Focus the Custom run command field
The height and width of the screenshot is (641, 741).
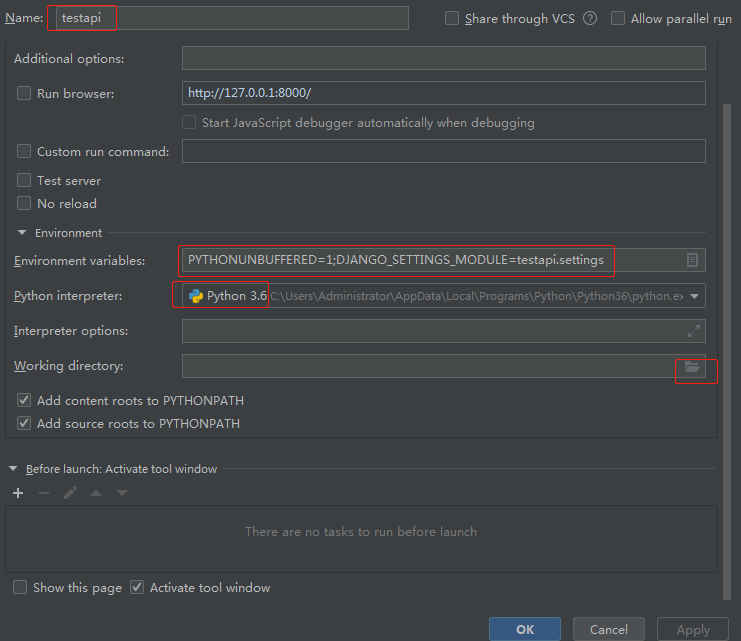[x=444, y=151]
